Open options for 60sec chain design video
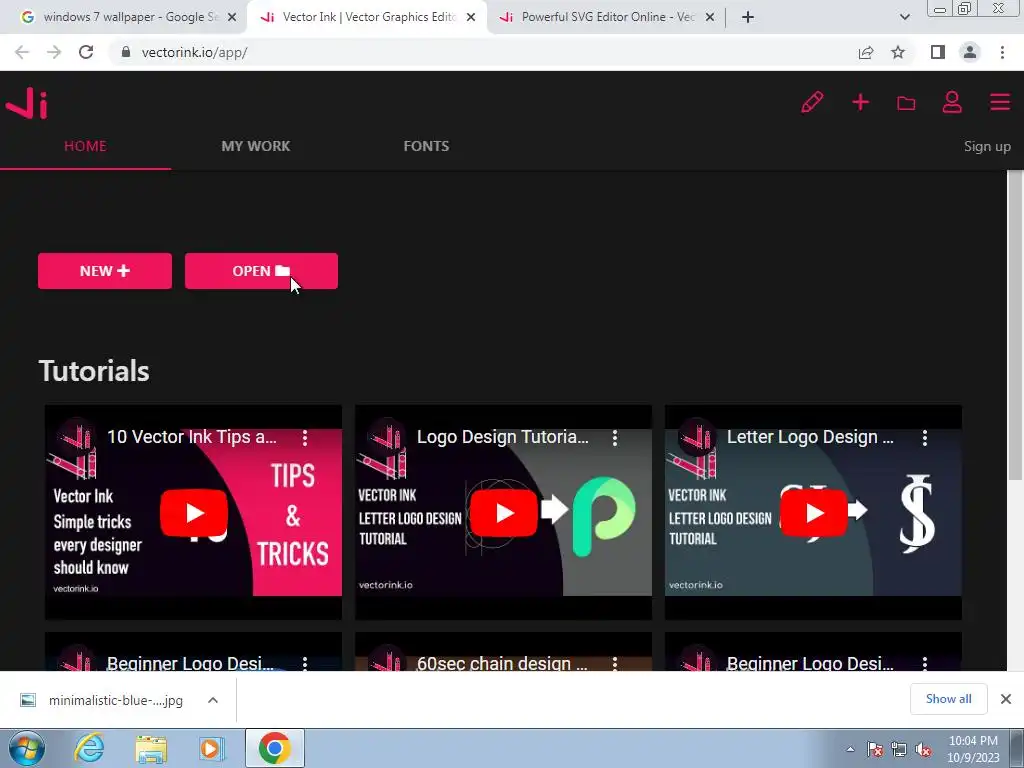The width and height of the screenshot is (1024, 768). pyautogui.click(x=615, y=664)
